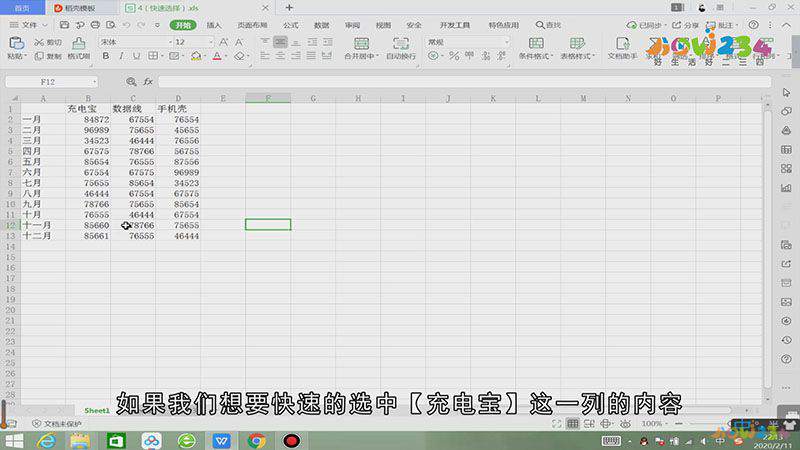This screenshot has width=800, height=450.
Task: Click the Merge and Center 合并居中 icon
Action: click(361, 43)
